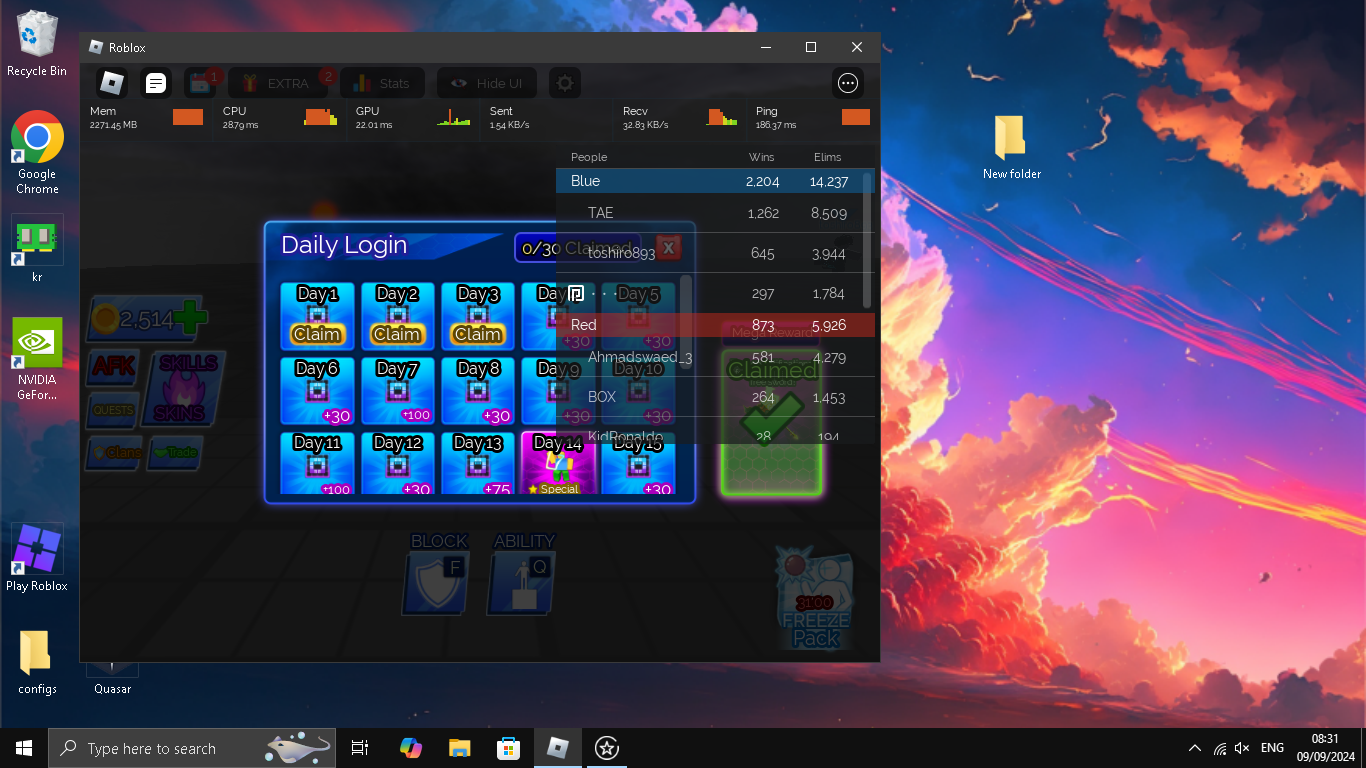1366x768 pixels.
Task: Open the Recycle Bin desktop icon
Action: [37, 45]
